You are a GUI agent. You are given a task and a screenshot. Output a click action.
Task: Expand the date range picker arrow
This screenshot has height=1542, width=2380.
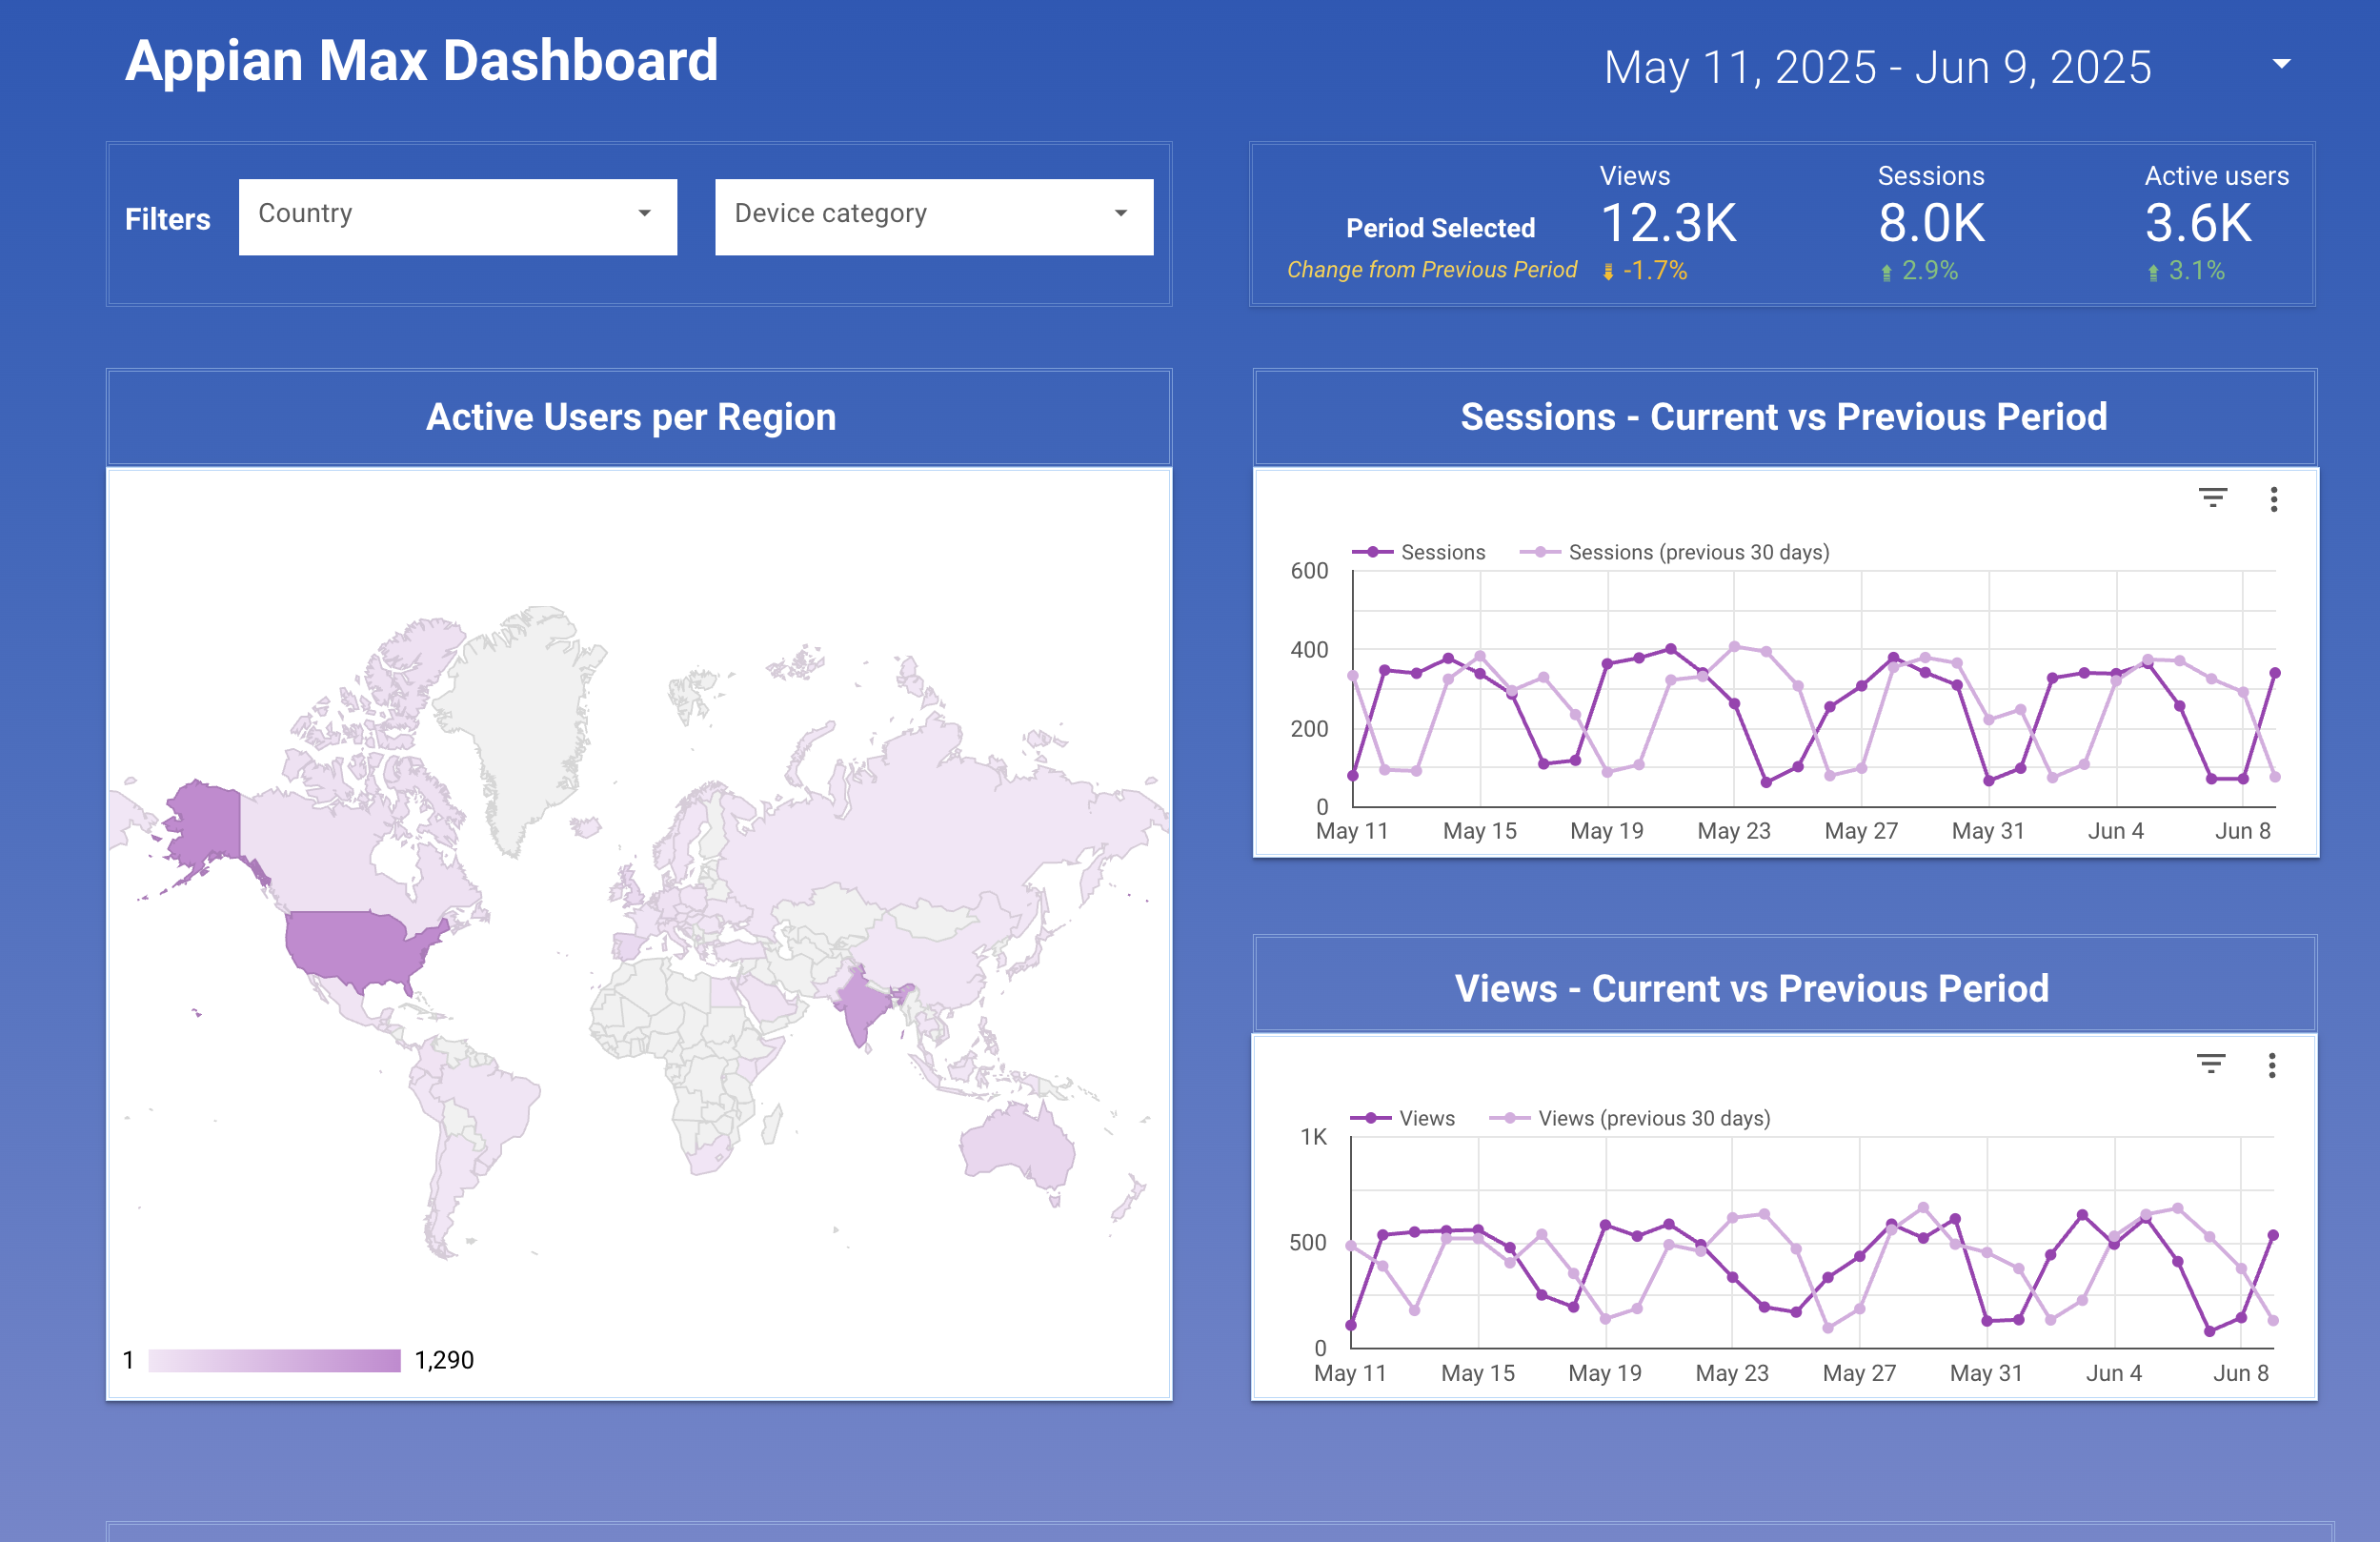pyautogui.click(x=2281, y=64)
